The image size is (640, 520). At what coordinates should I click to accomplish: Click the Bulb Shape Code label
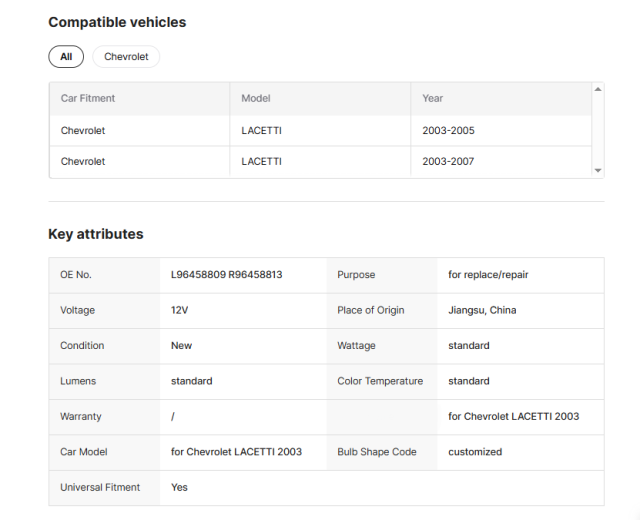[377, 452]
